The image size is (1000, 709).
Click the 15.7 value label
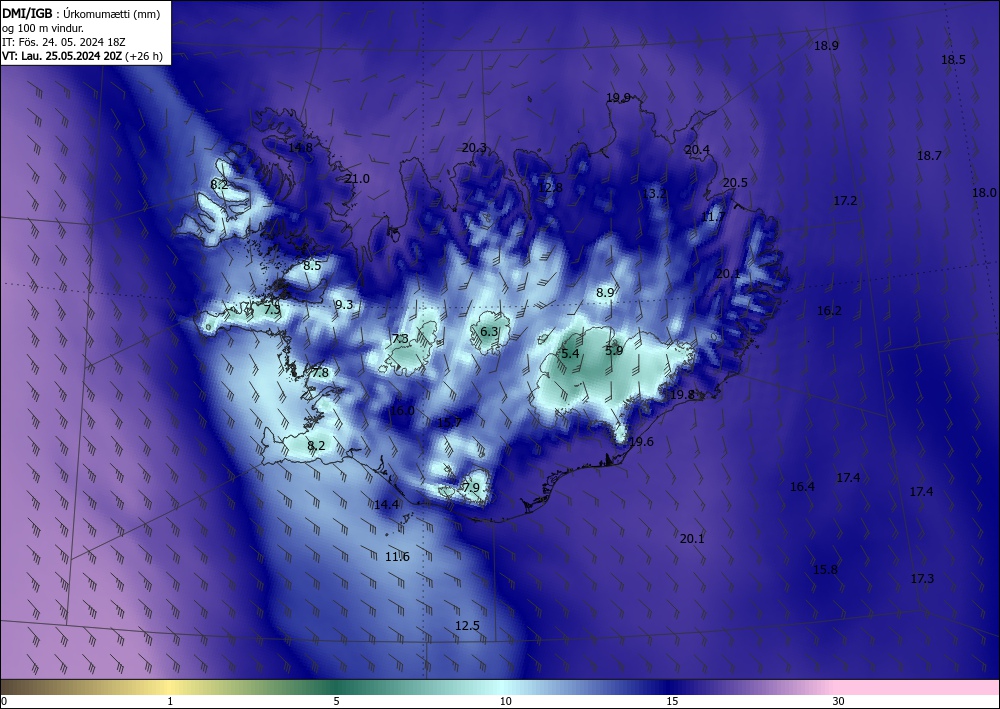pyautogui.click(x=449, y=423)
